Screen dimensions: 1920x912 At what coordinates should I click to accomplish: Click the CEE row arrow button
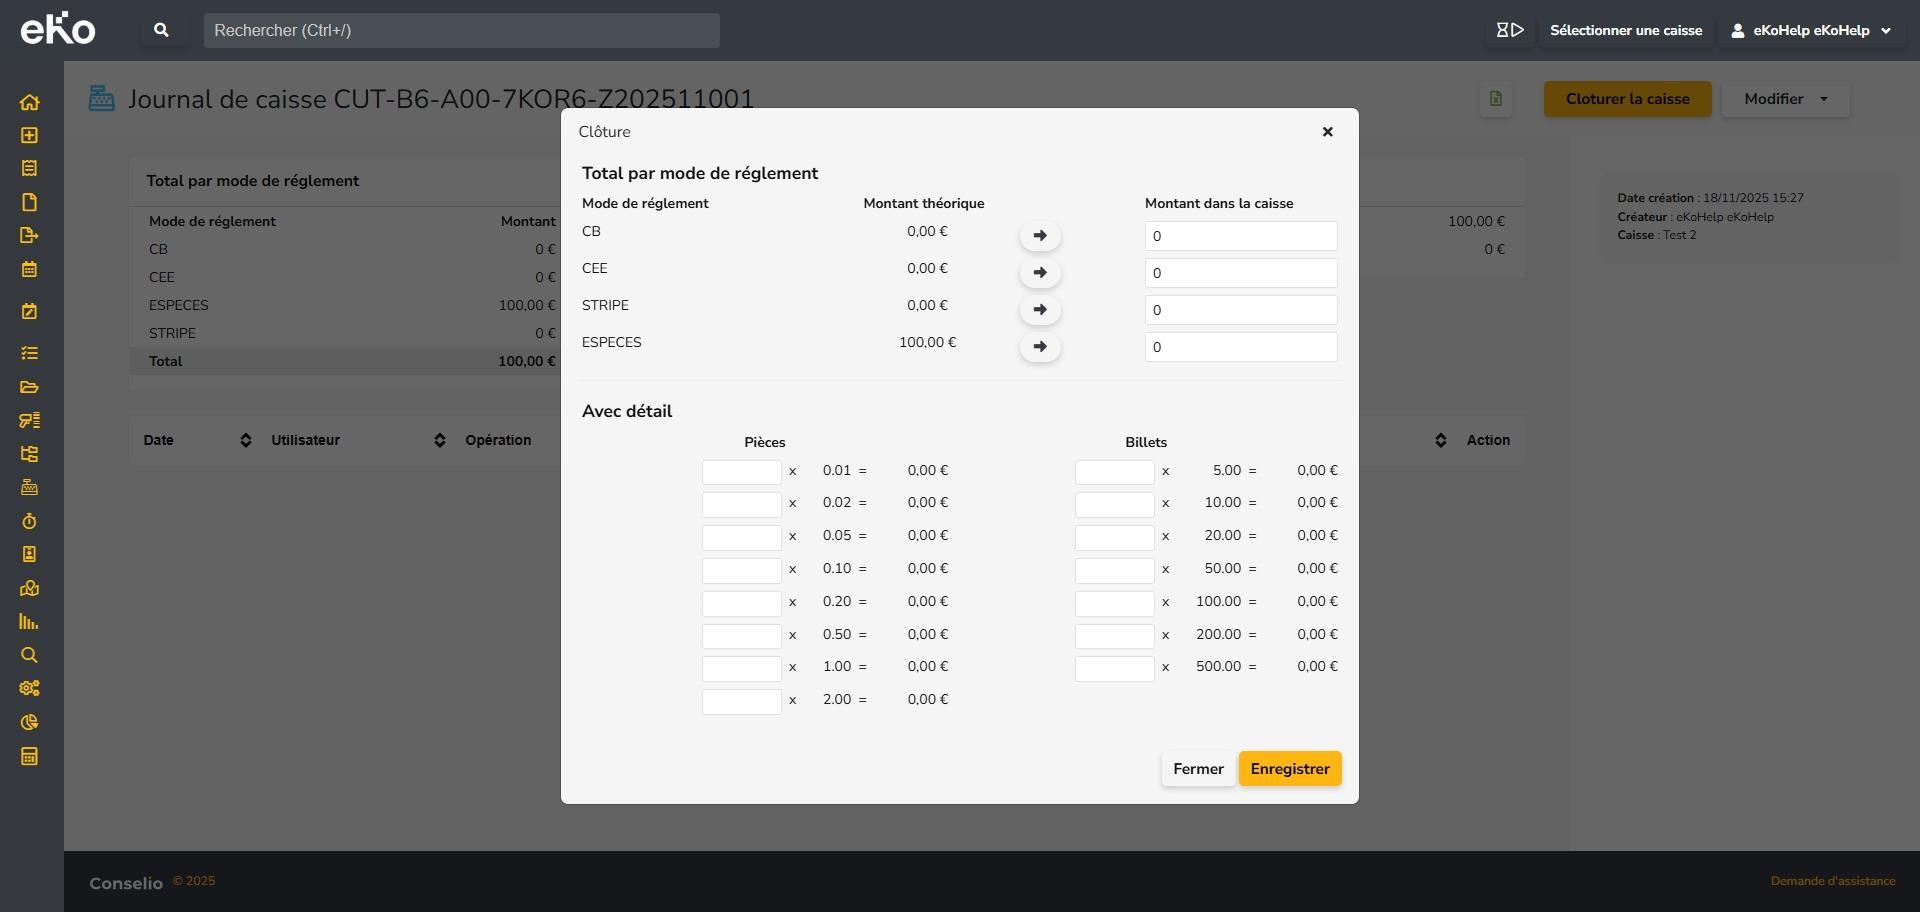pyautogui.click(x=1040, y=273)
